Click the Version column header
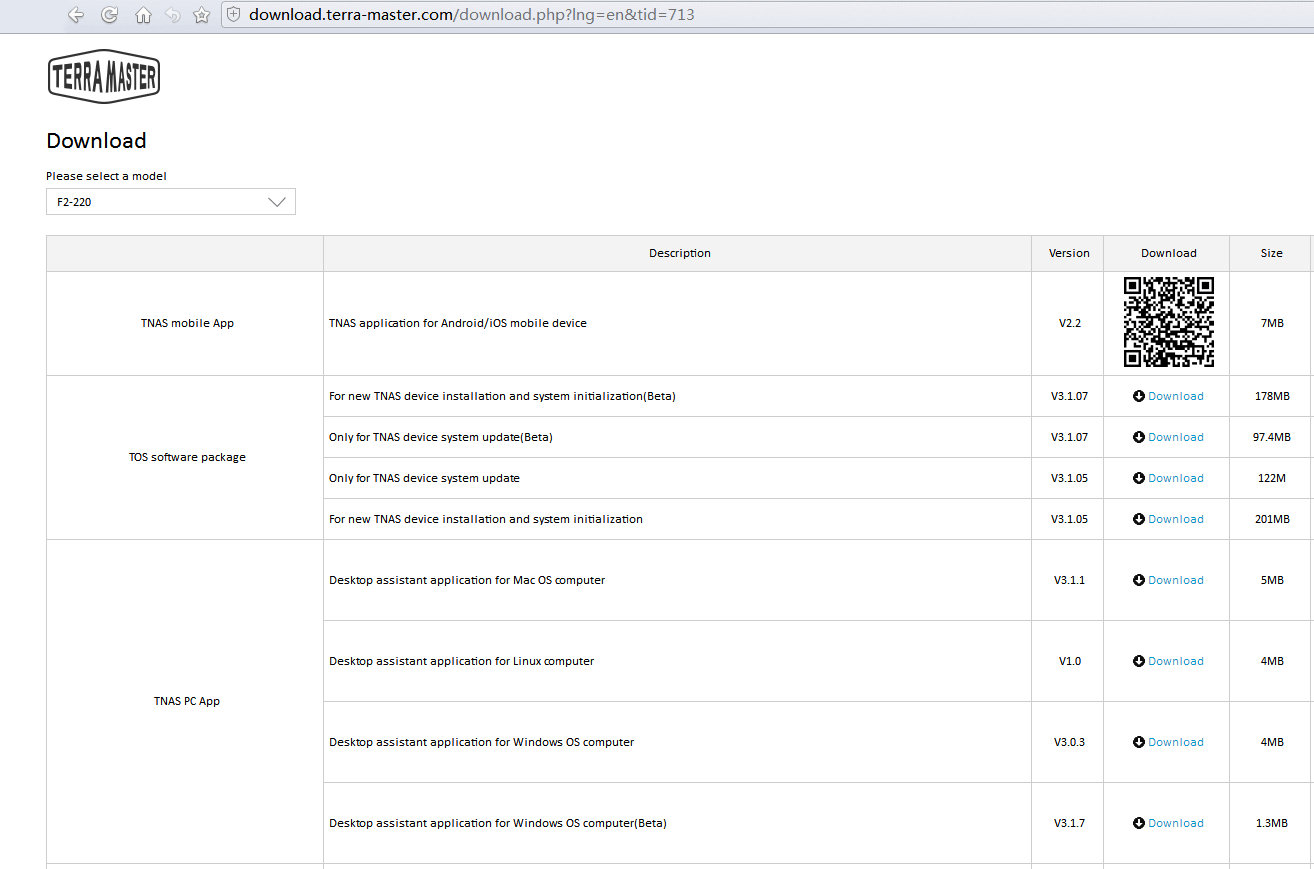 tap(1068, 254)
